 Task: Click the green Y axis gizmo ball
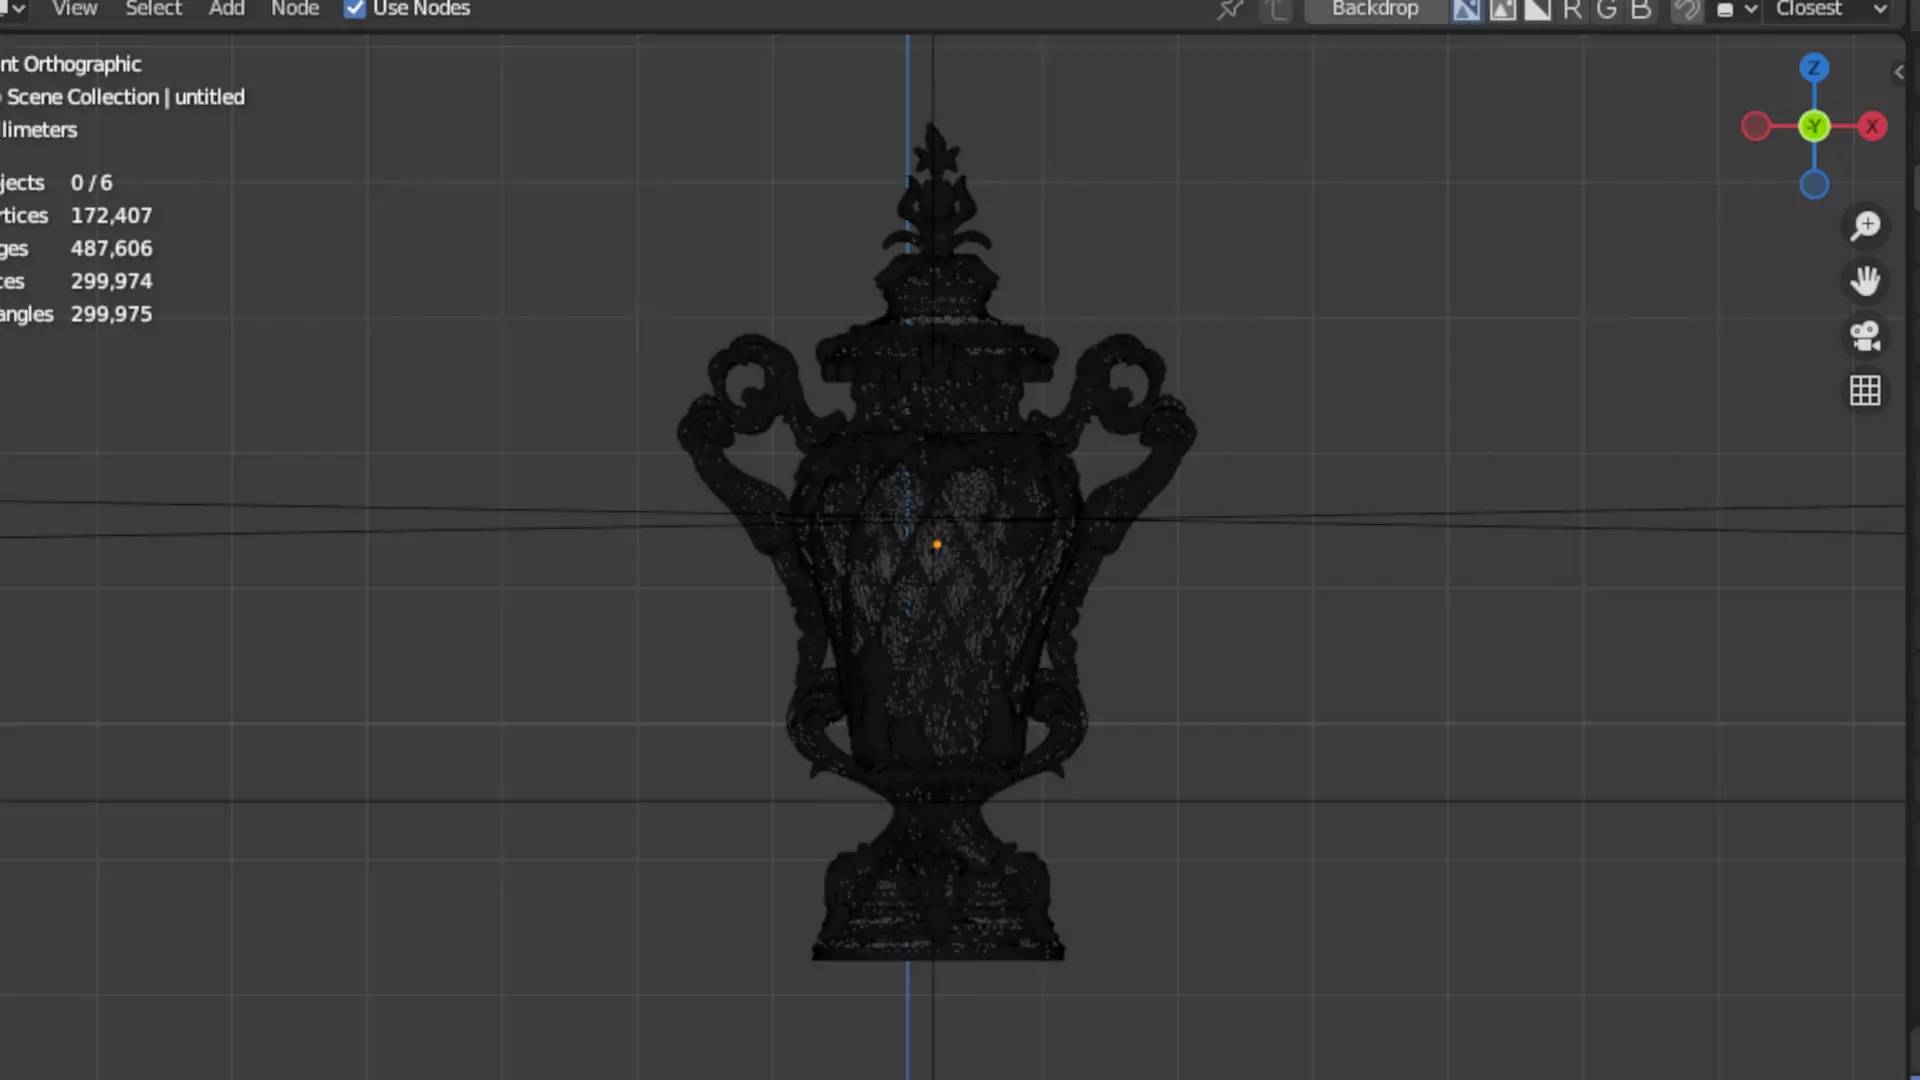[1814, 126]
